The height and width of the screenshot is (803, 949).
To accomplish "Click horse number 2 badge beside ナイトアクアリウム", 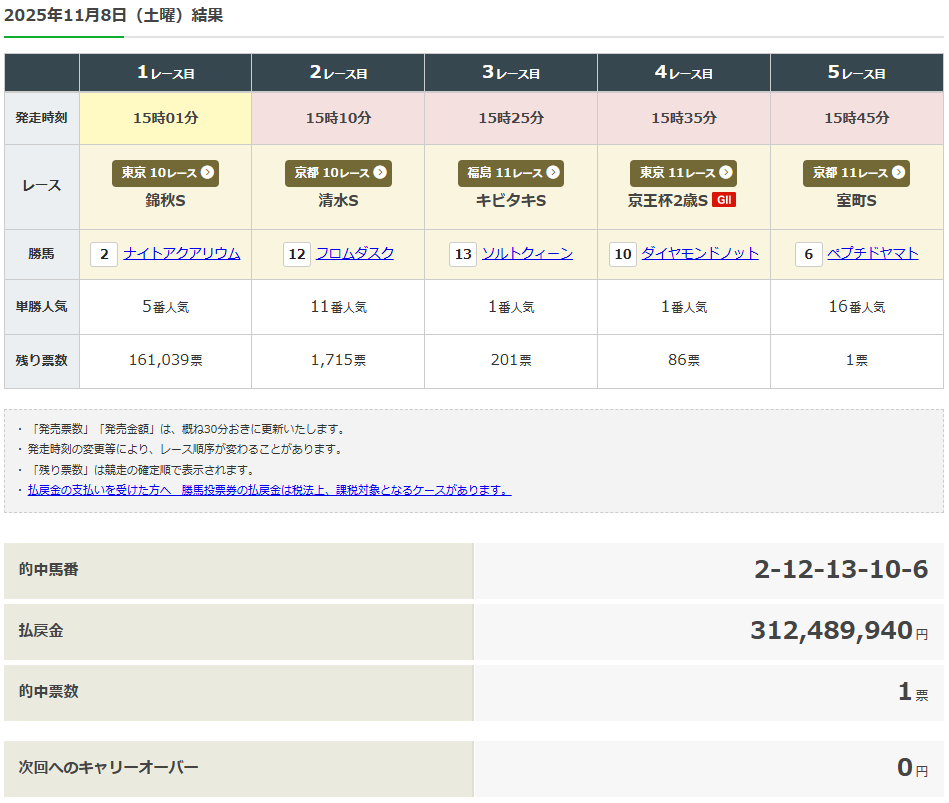I will pyautogui.click(x=104, y=254).
